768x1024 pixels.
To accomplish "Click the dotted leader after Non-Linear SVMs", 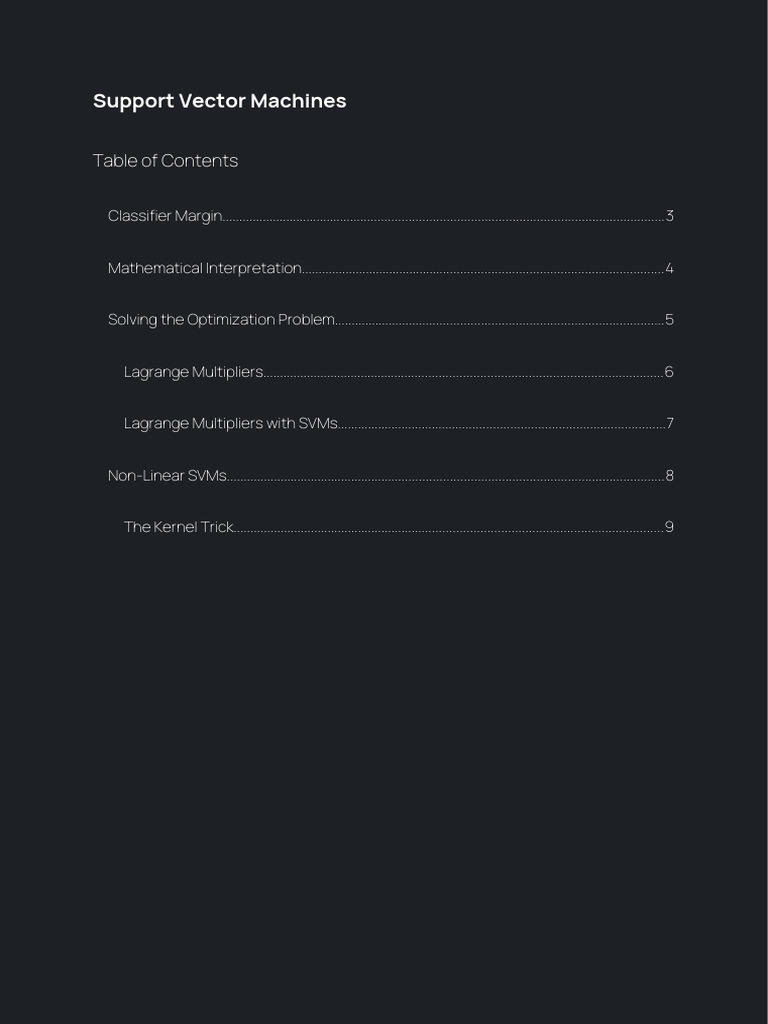I will click(445, 478).
